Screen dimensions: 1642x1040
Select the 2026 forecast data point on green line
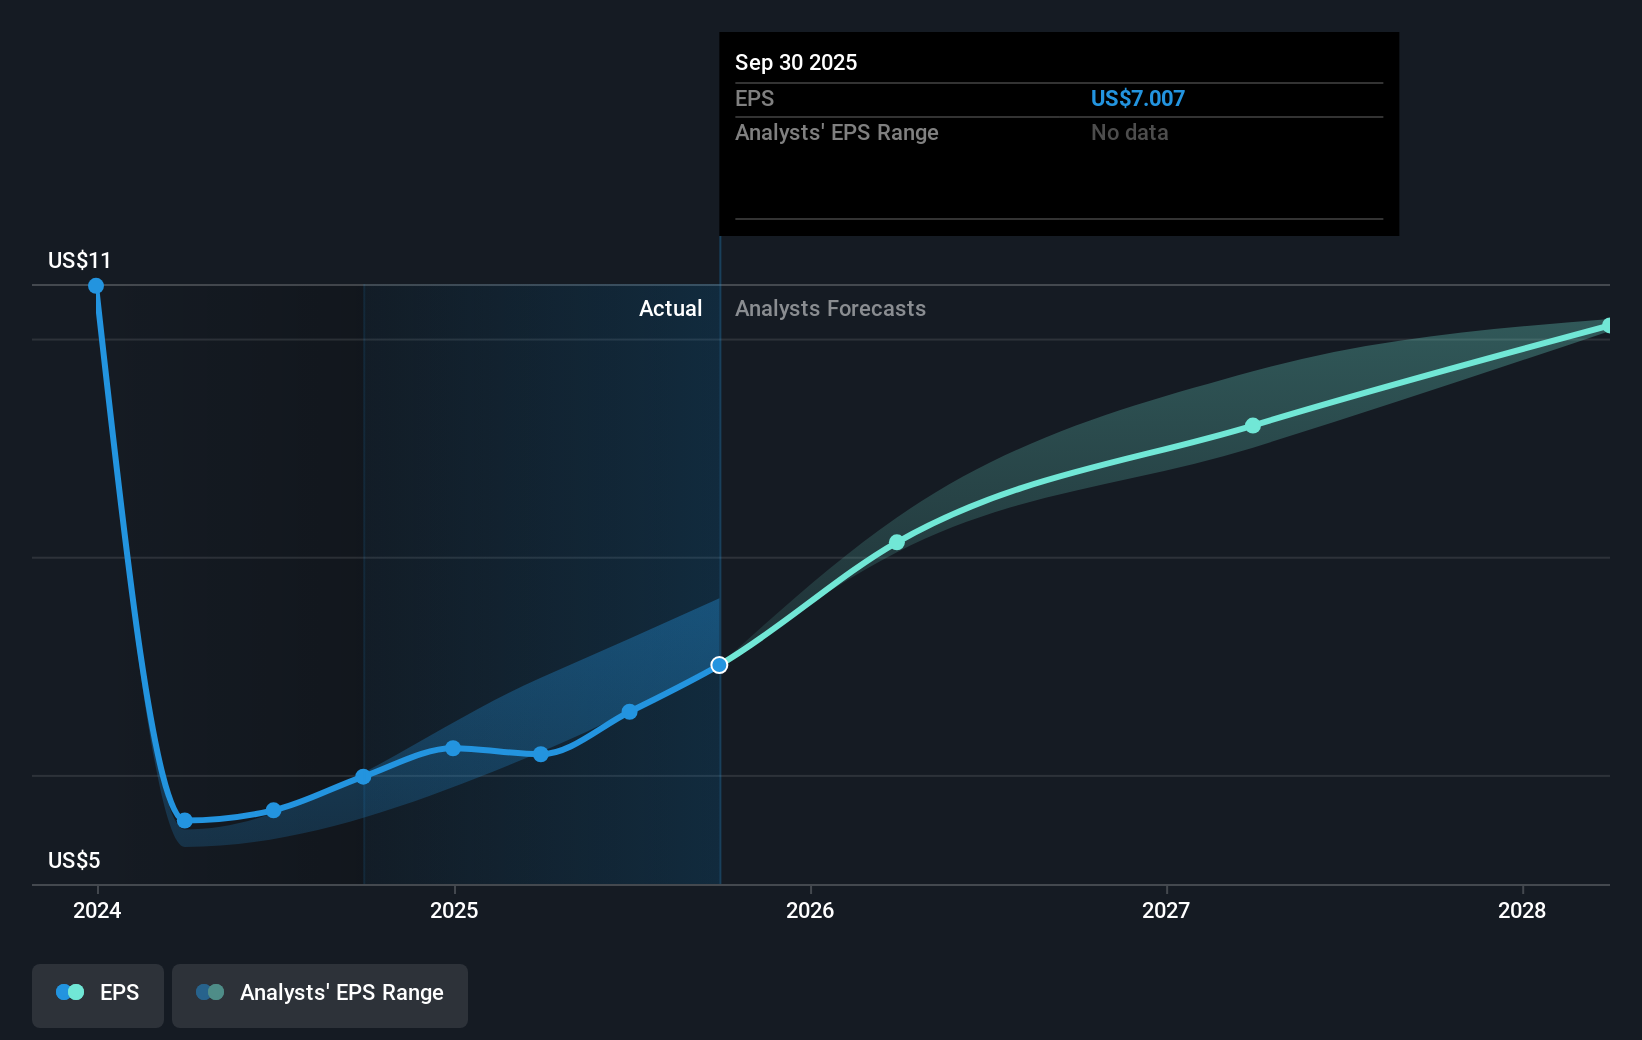pyautogui.click(x=897, y=542)
